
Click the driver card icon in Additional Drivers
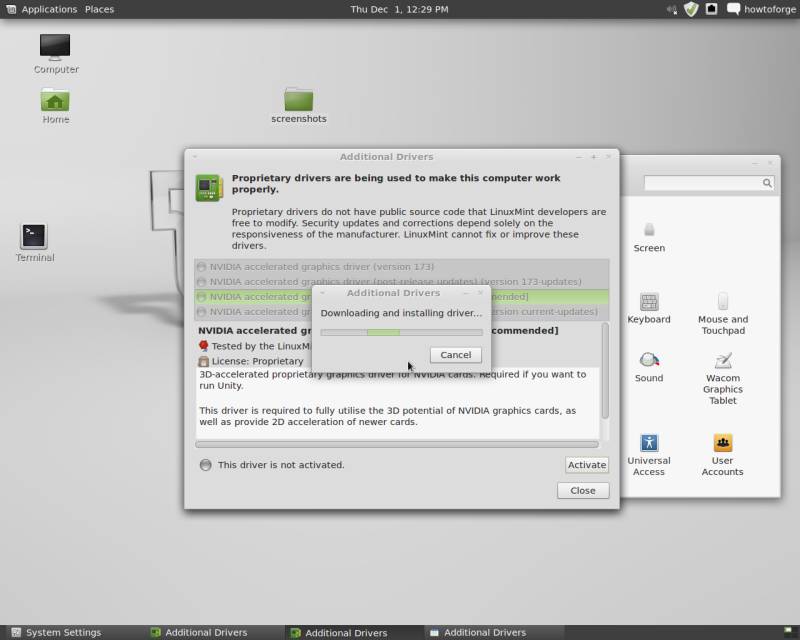click(x=209, y=188)
